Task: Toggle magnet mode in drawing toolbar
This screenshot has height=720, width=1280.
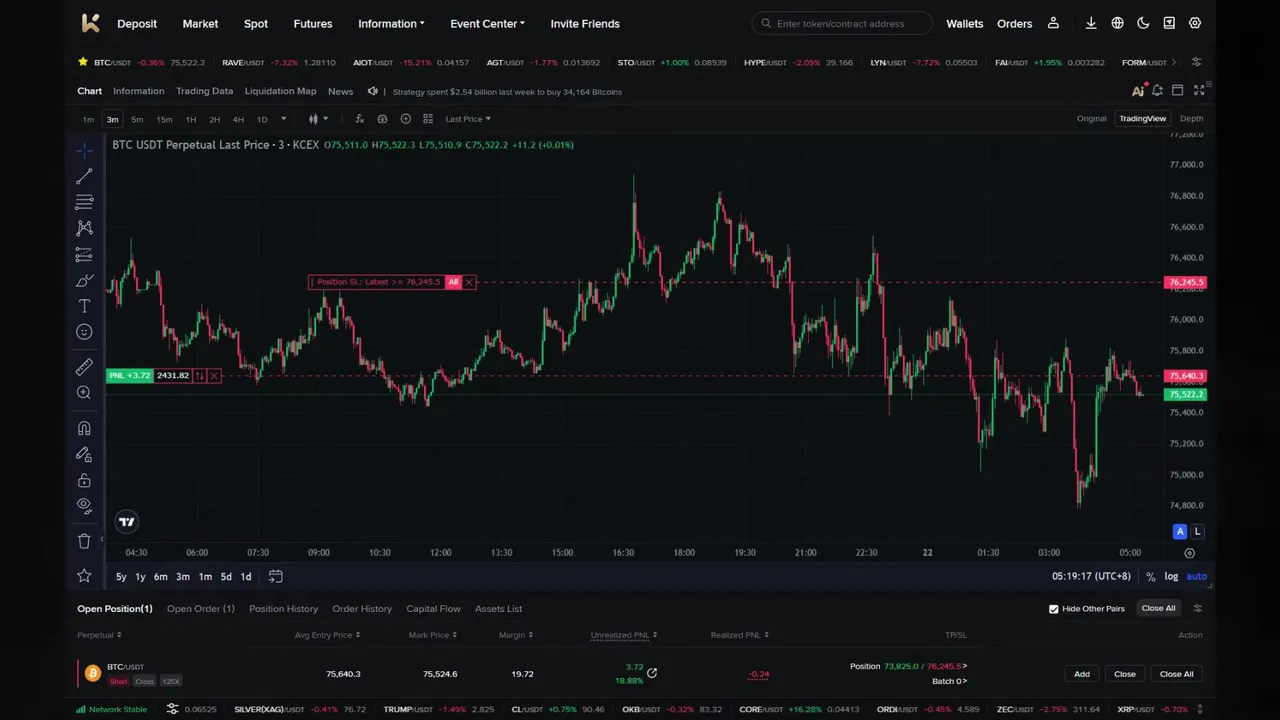Action: (x=84, y=428)
